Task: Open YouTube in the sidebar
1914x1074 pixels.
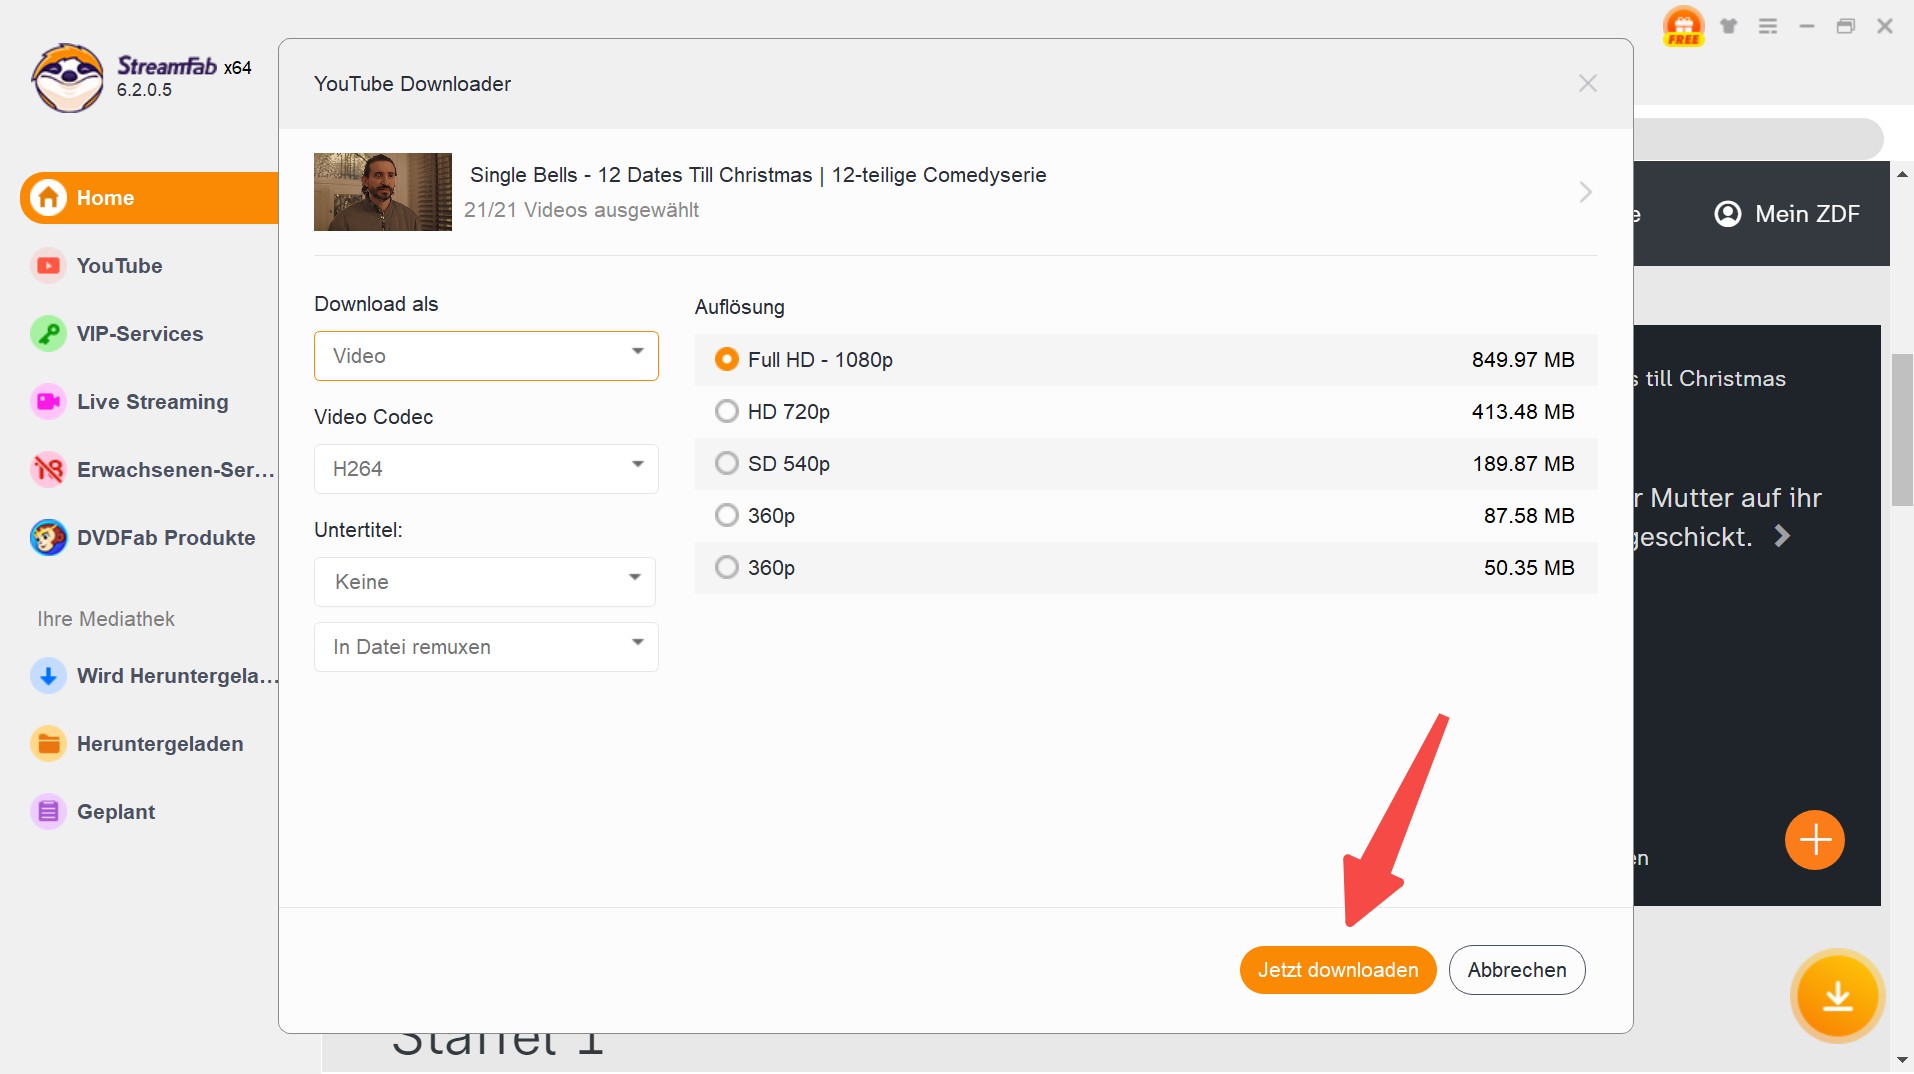Action: [x=119, y=266]
